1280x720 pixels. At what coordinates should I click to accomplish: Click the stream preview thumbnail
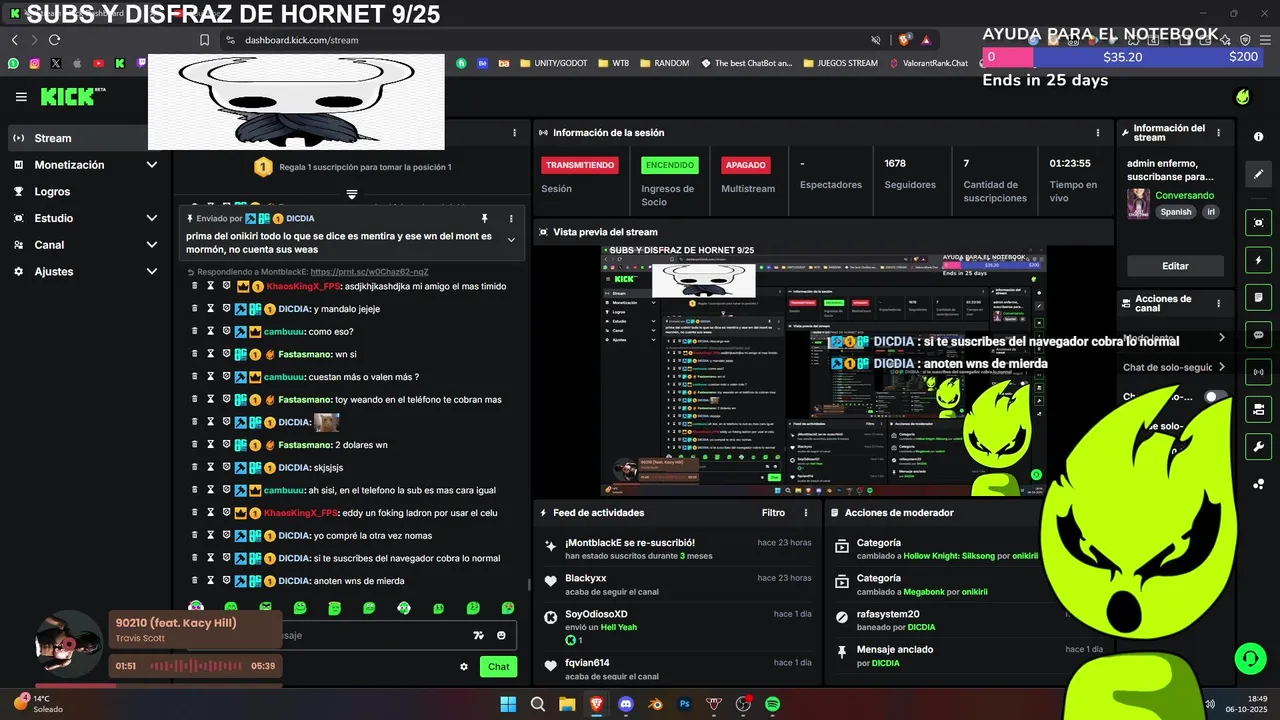click(x=823, y=371)
